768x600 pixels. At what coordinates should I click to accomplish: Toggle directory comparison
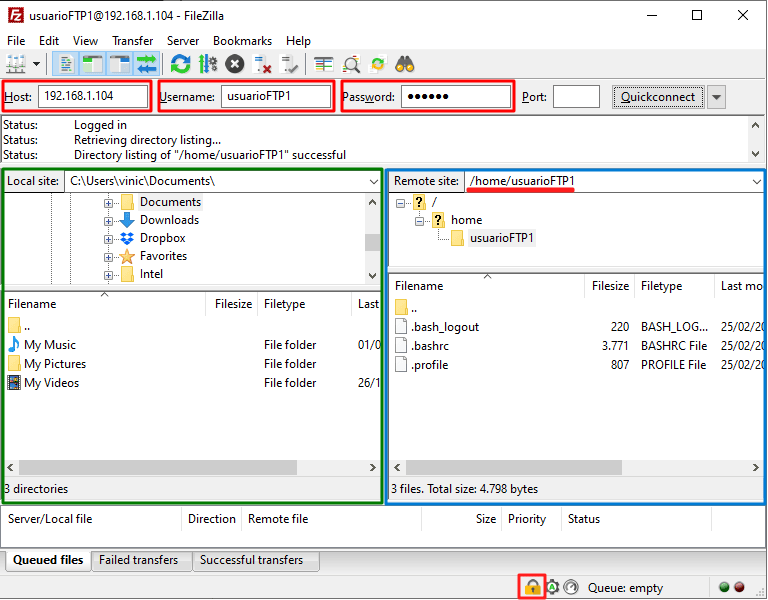351,64
